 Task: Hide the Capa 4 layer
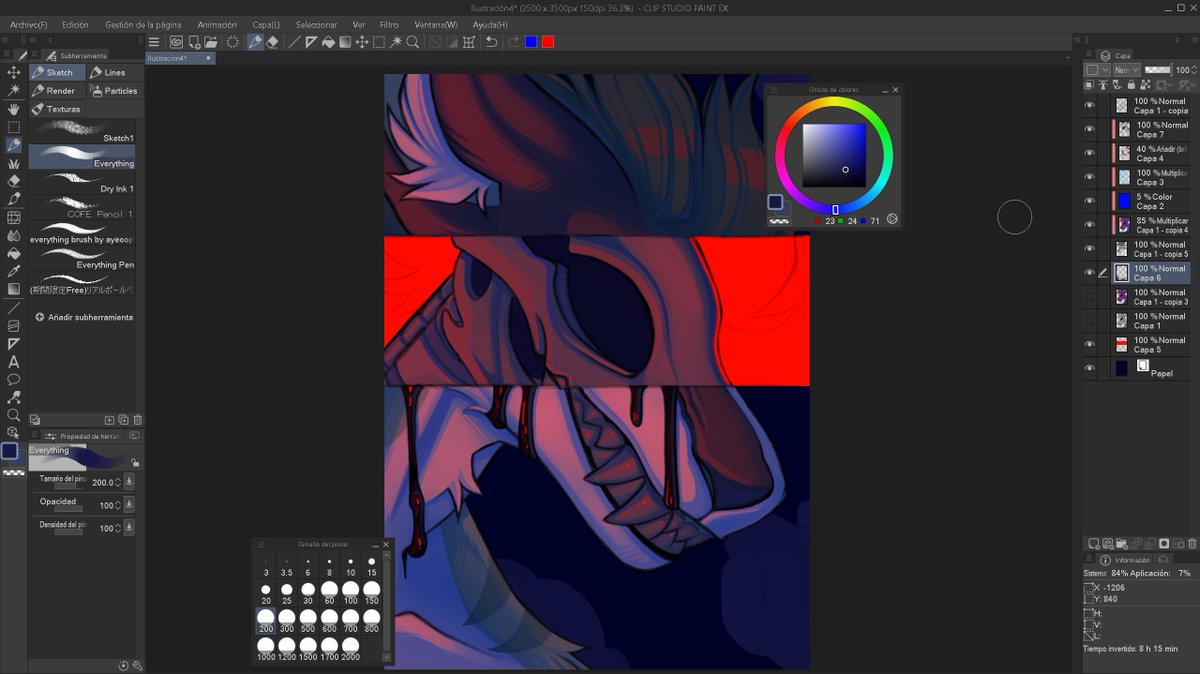(x=1090, y=153)
